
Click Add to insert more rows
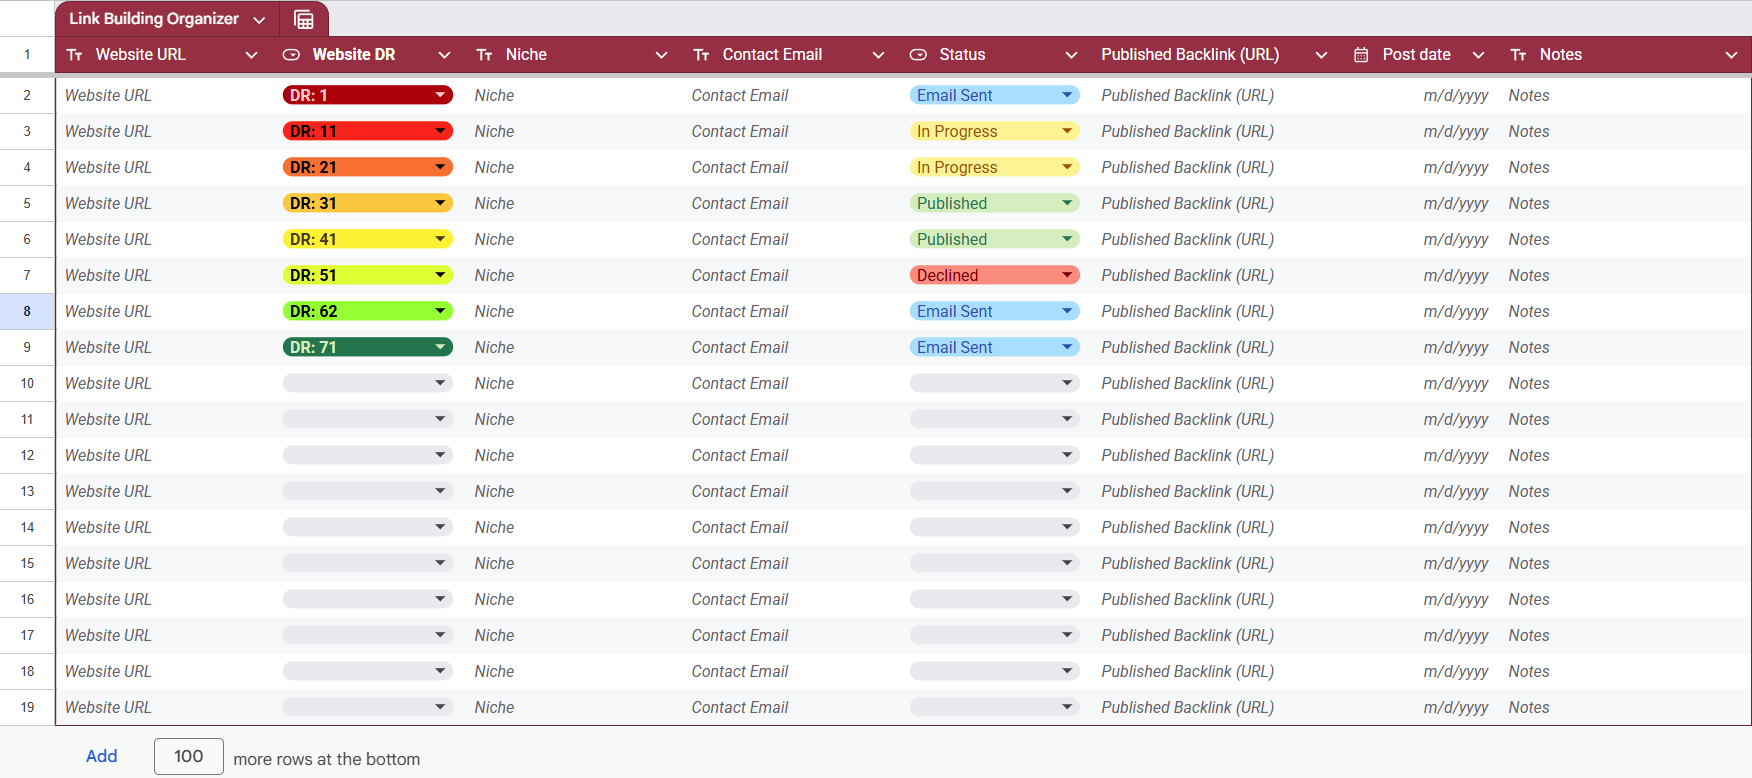pyautogui.click(x=101, y=756)
